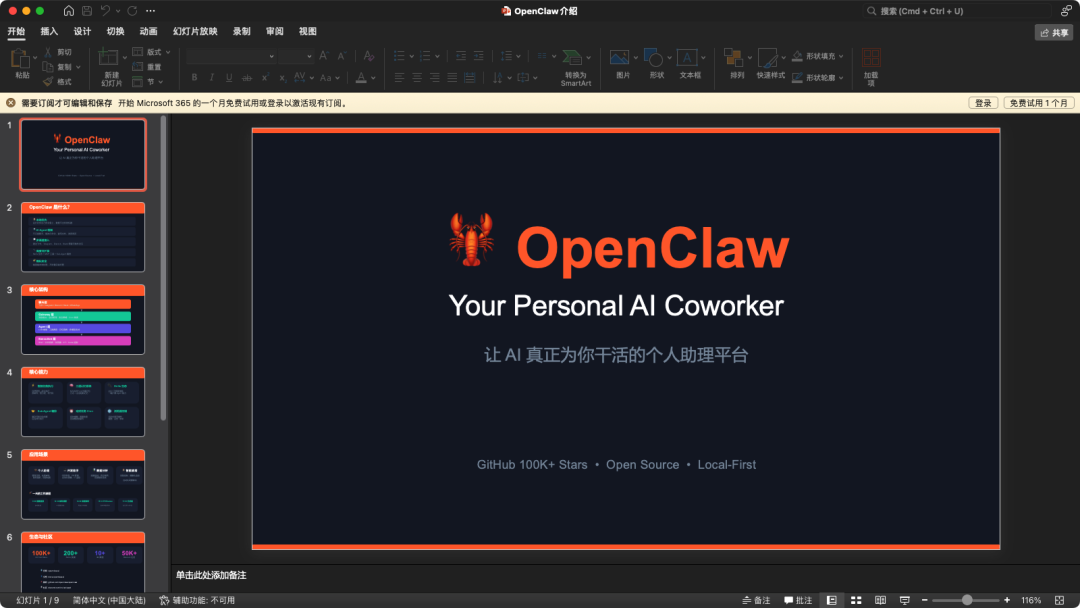Open the Animations (动画) tab
This screenshot has width=1080, height=608.
[x=148, y=32]
